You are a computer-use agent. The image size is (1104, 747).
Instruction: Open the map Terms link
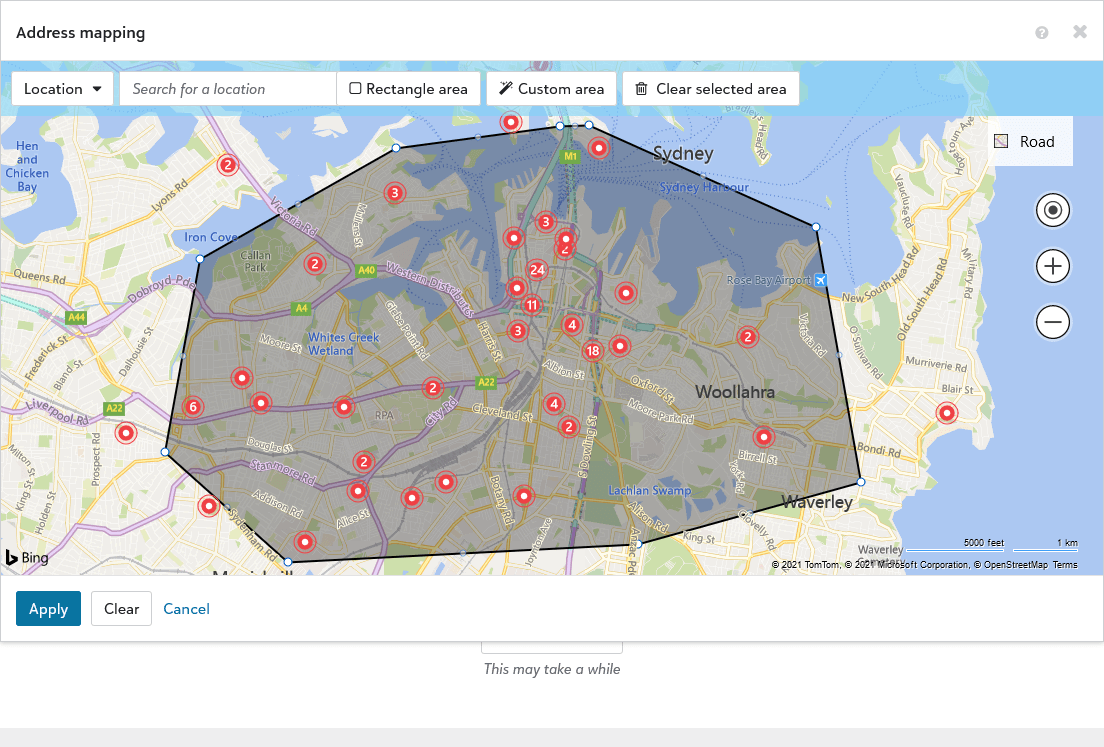click(1065, 565)
